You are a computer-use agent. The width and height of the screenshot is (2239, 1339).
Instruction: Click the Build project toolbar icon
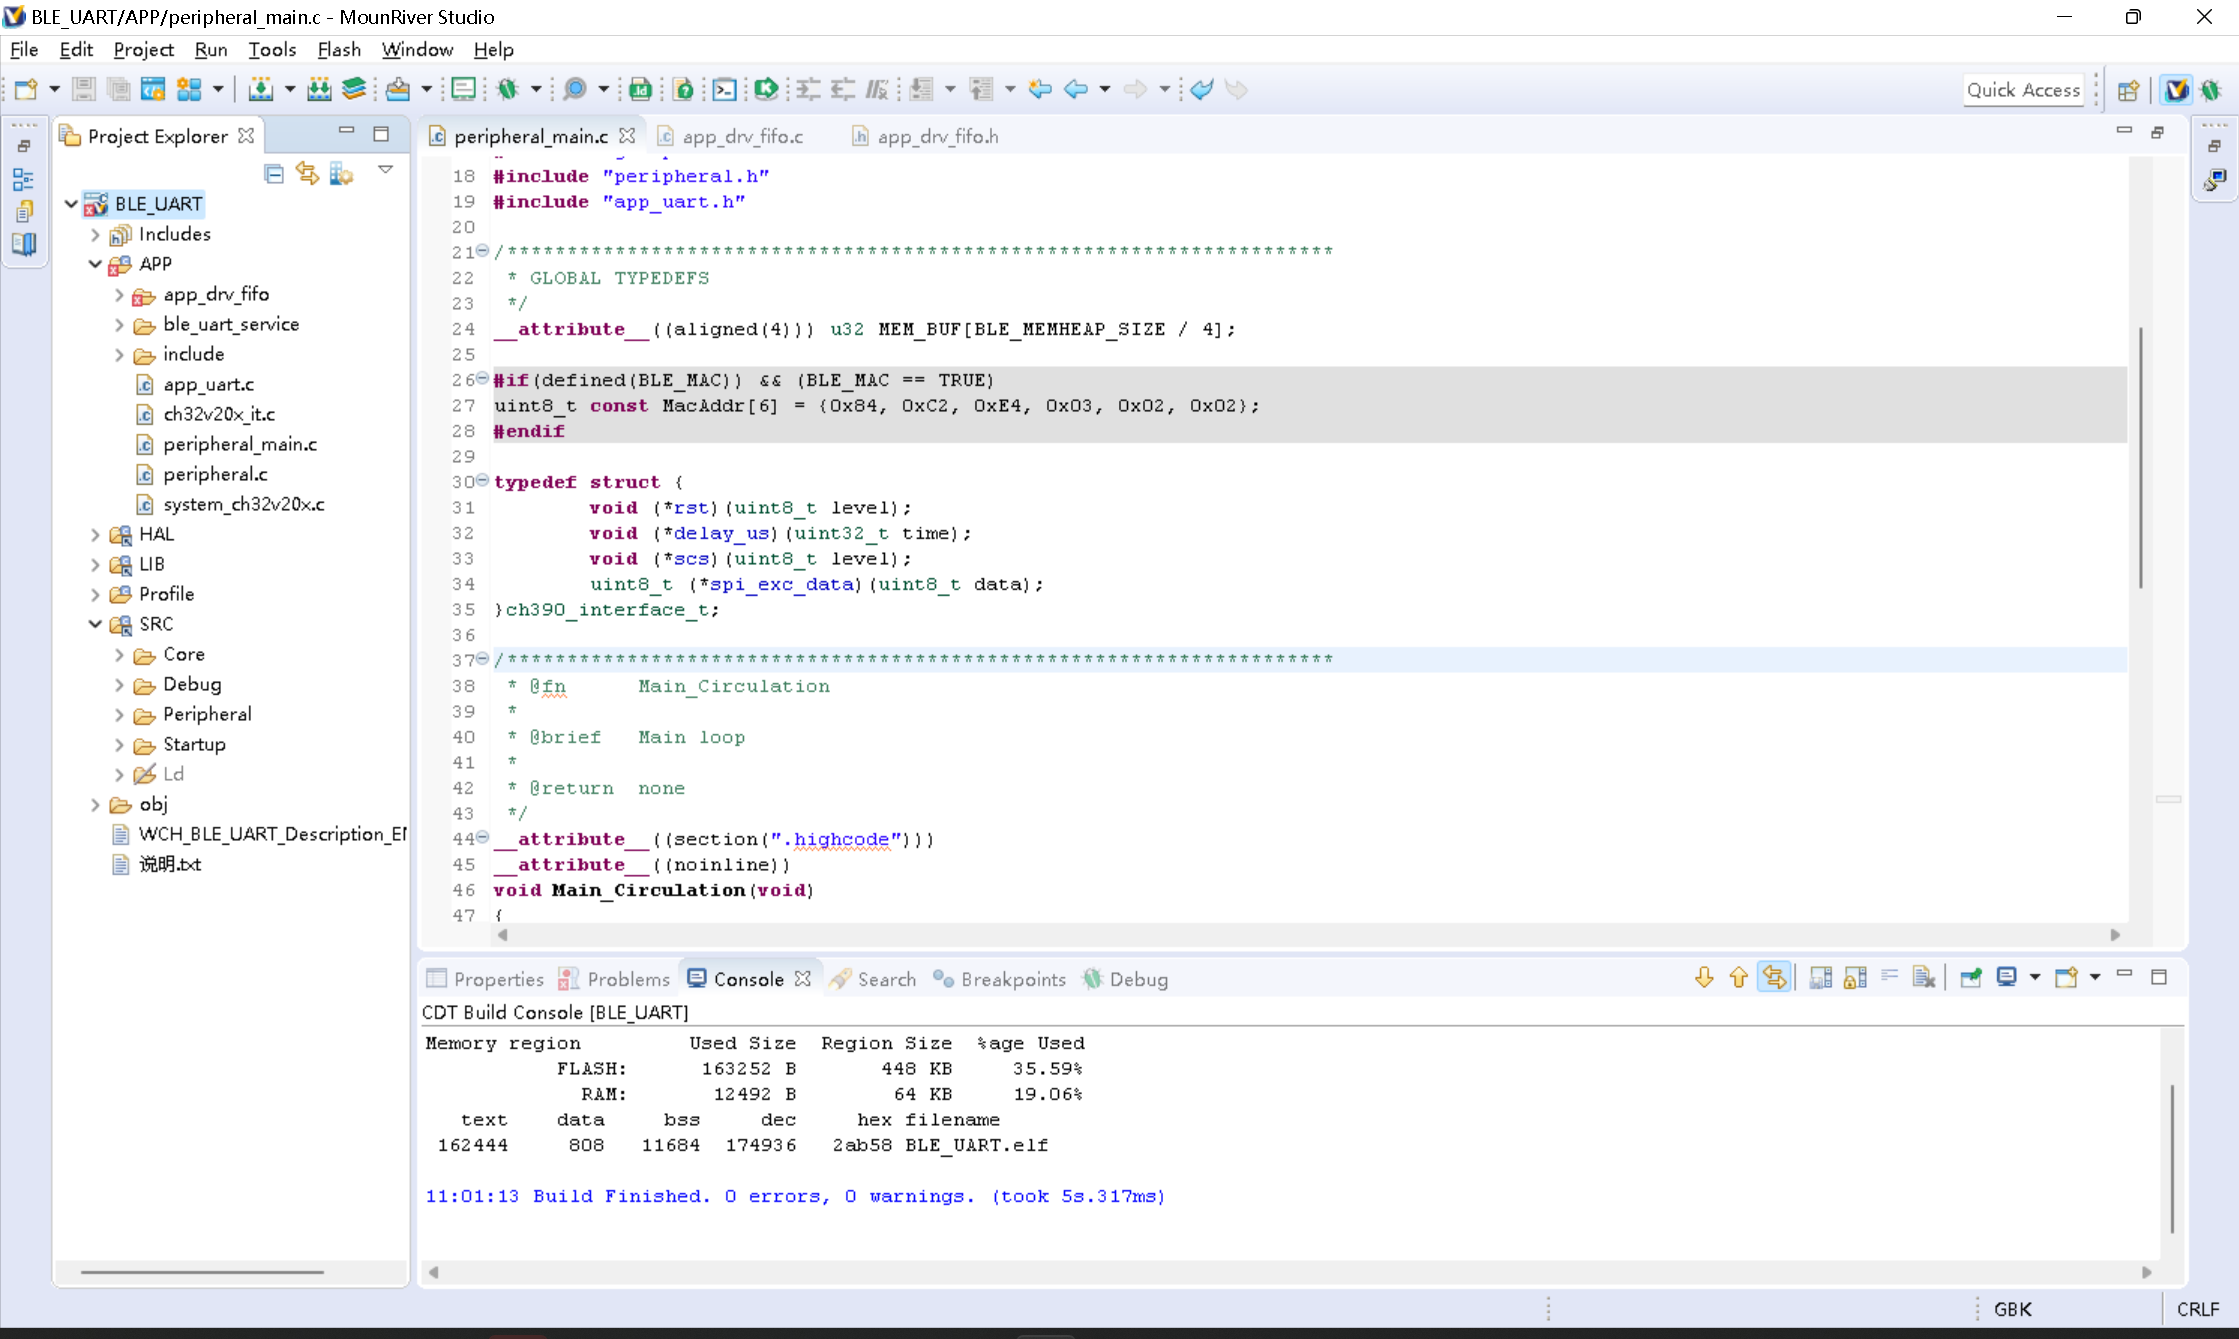pos(261,89)
